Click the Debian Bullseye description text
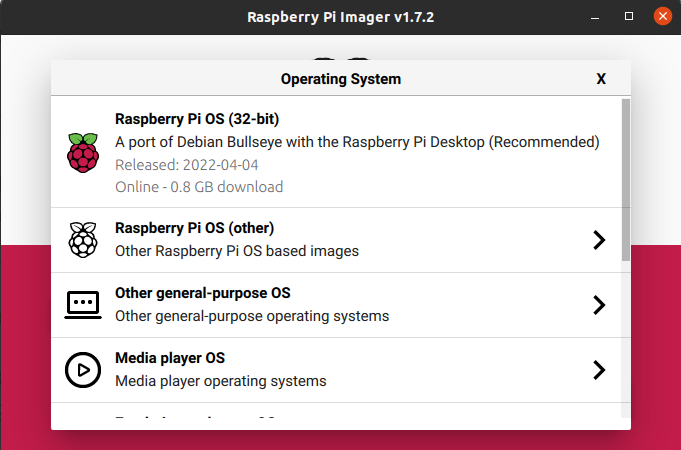Image resolution: width=681 pixels, height=450 pixels. pos(357,142)
